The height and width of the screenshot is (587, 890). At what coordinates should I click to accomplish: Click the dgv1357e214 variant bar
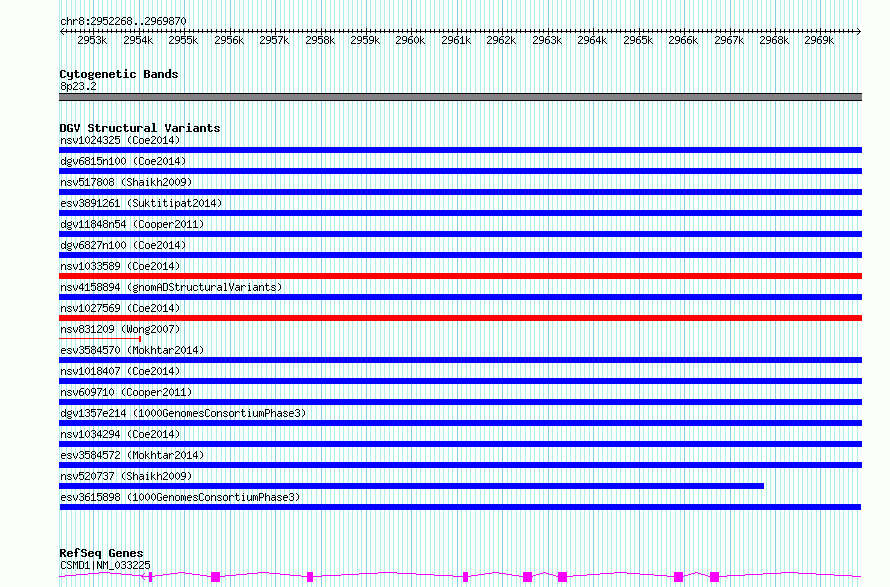pyautogui.click(x=460, y=423)
